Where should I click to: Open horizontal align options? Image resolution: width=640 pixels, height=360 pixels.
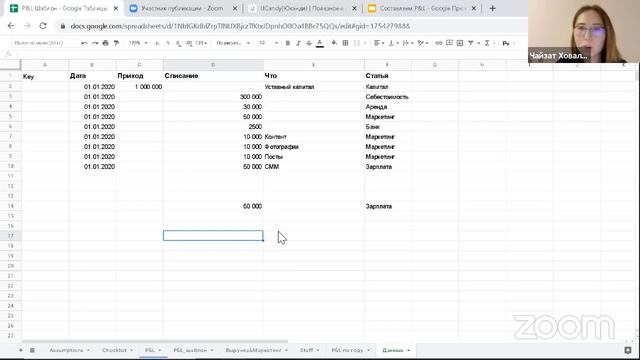coord(379,43)
